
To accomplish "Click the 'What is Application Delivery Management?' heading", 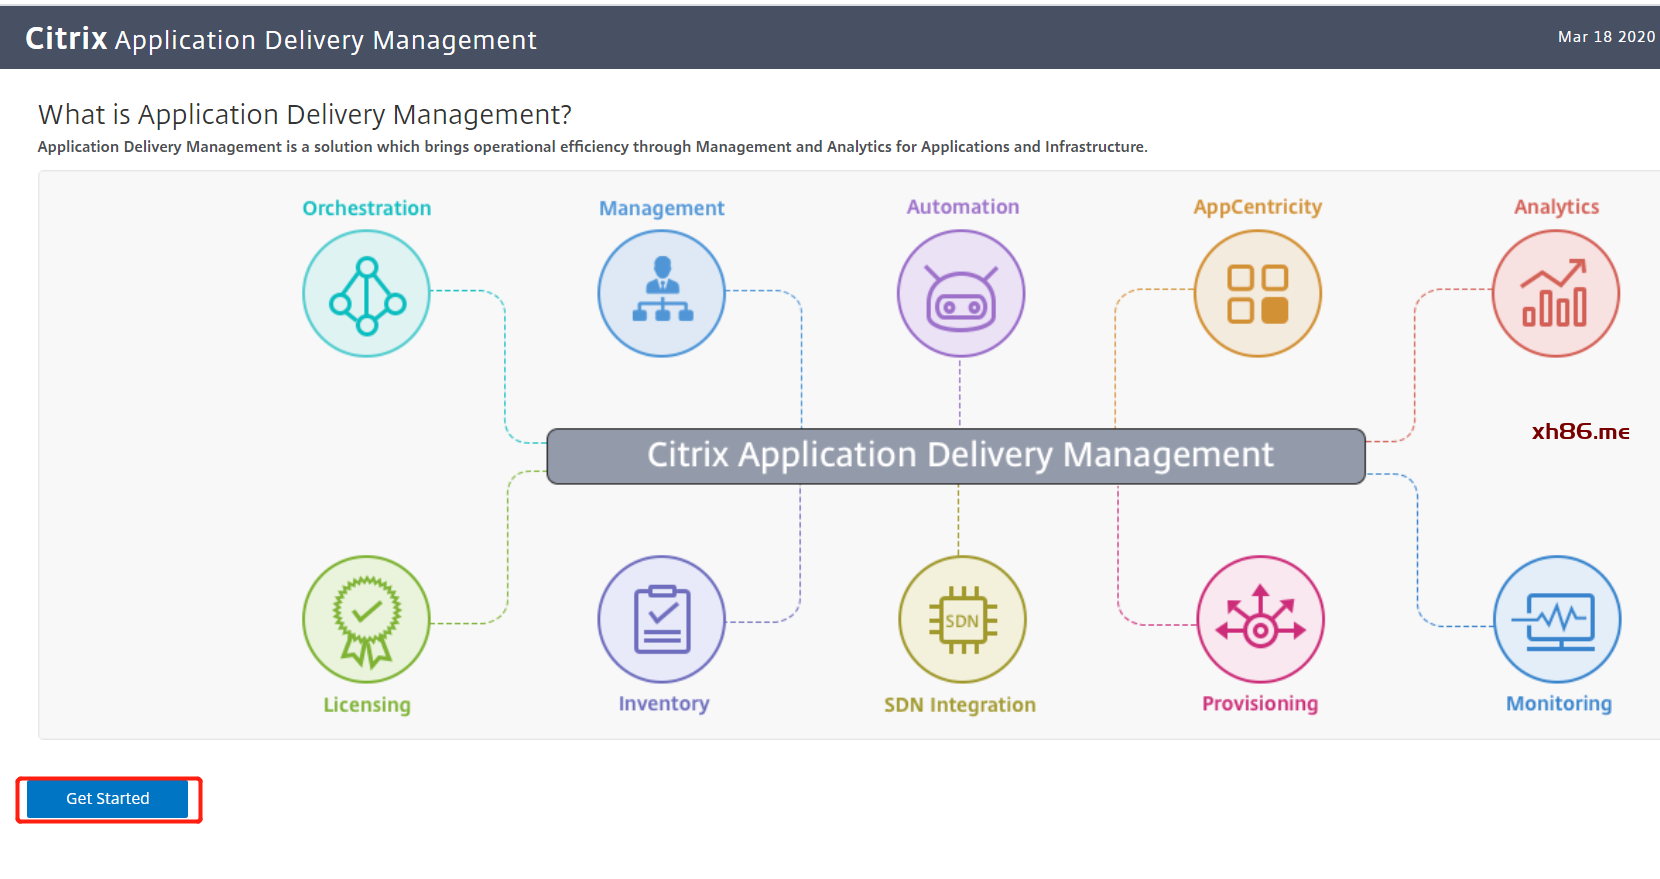I will (x=305, y=115).
